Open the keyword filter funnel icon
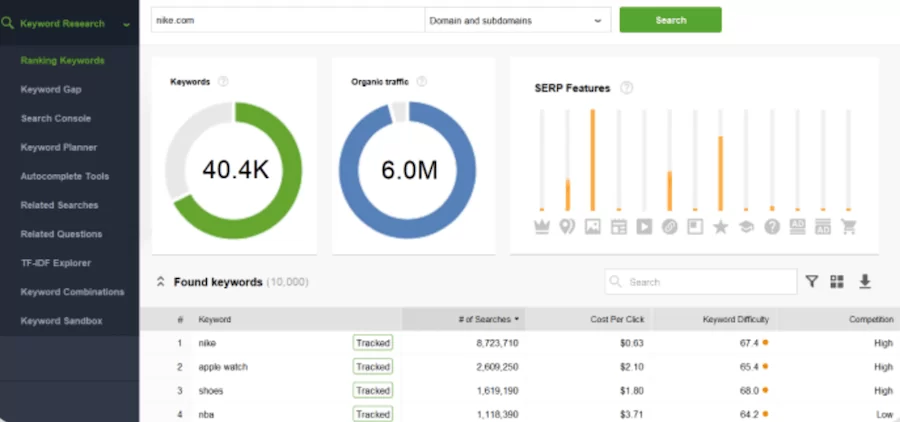Image resolution: width=900 pixels, height=422 pixels. pyautogui.click(x=811, y=281)
